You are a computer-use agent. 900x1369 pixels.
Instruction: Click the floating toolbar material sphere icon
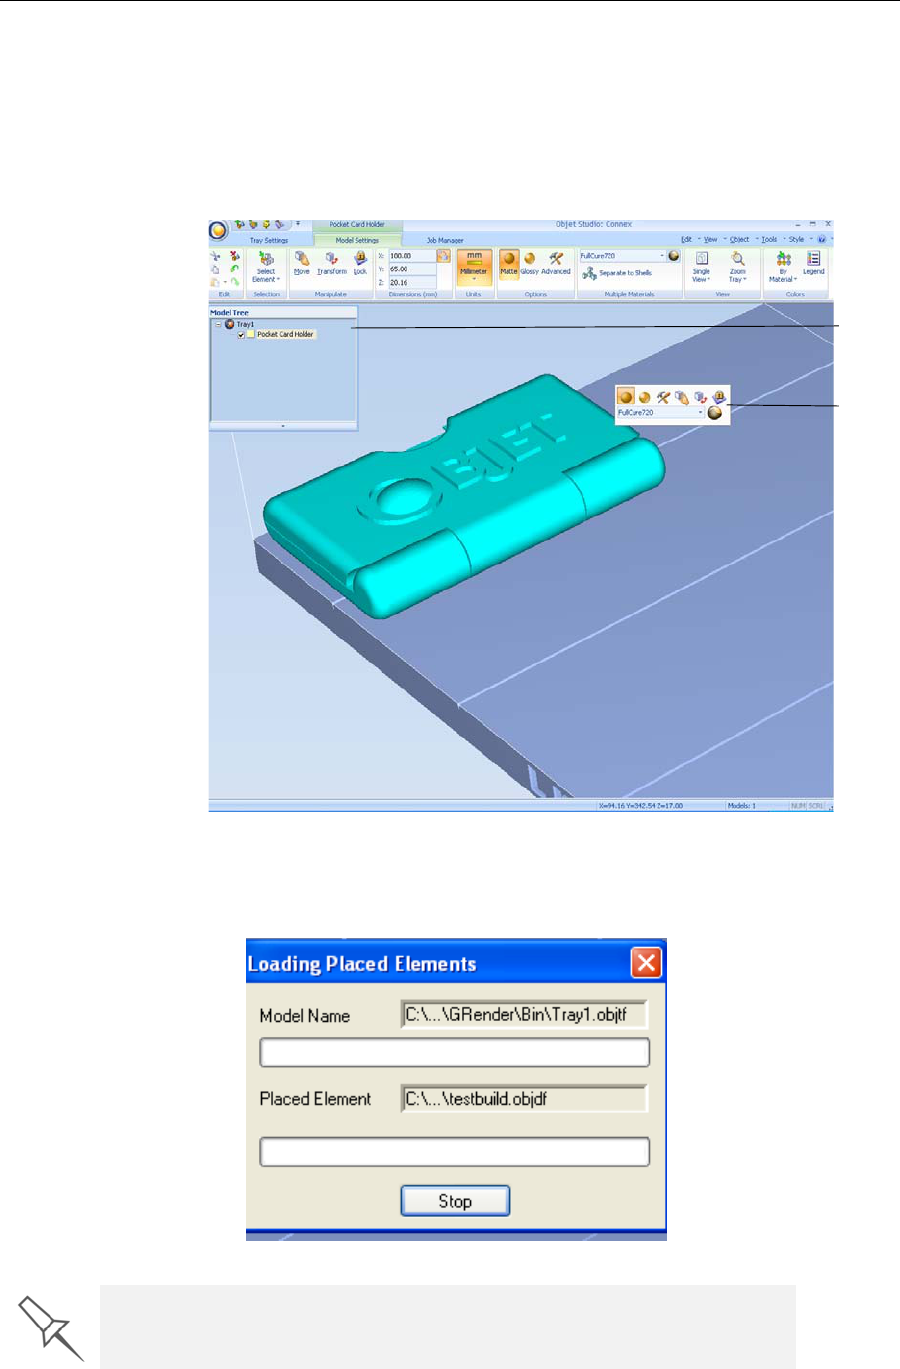click(x=715, y=413)
